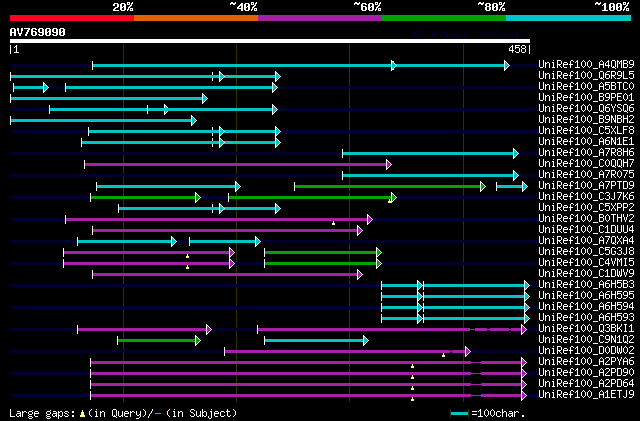
Task: Click yellow gap marker under UniRef100_B0THV2 bar
Action: [333, 223]
